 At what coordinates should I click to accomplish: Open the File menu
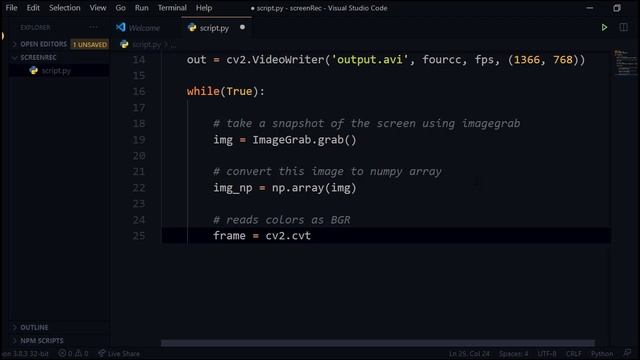(x=11, y=8)
